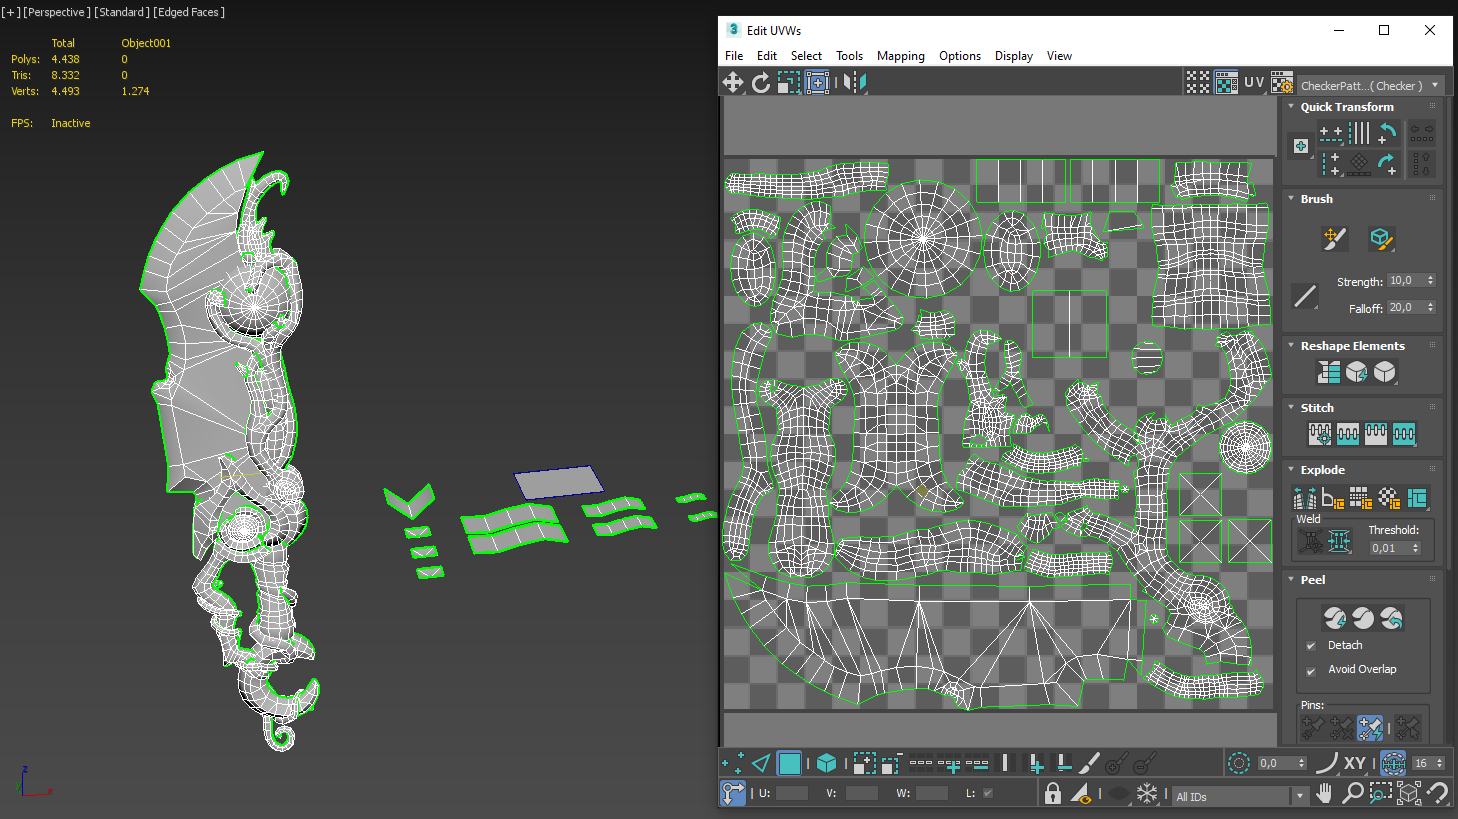Open the Tools menu

click(x=849, y=56)
